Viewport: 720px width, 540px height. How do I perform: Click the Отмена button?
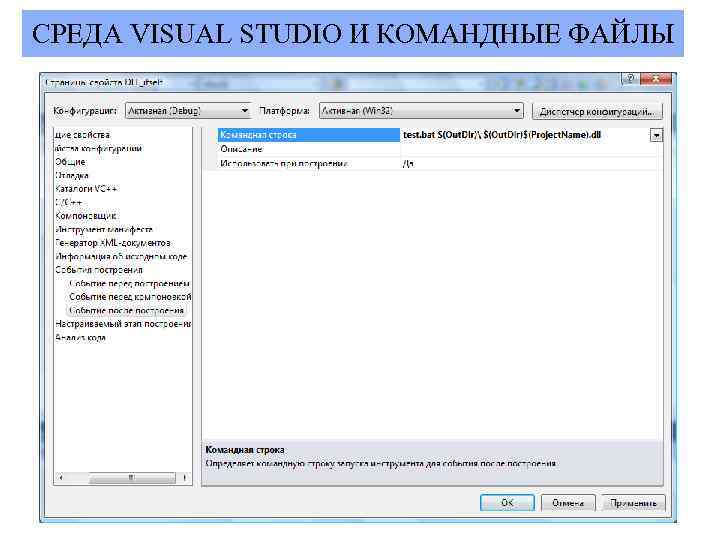568,503
